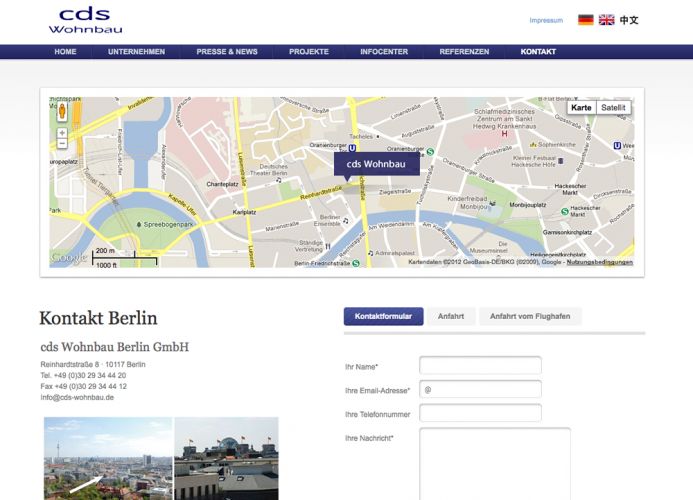Select the Anfahrt tab

(451, 317)
